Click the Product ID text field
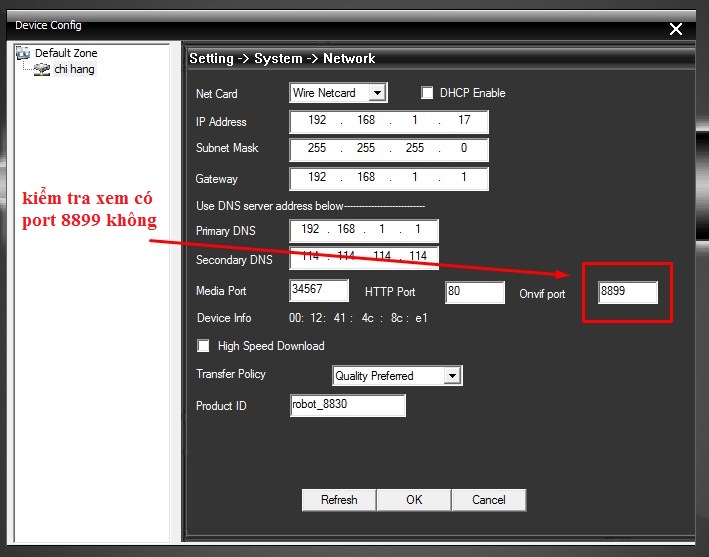The height and width of the screenshot is (557, 709). (347, 405)
